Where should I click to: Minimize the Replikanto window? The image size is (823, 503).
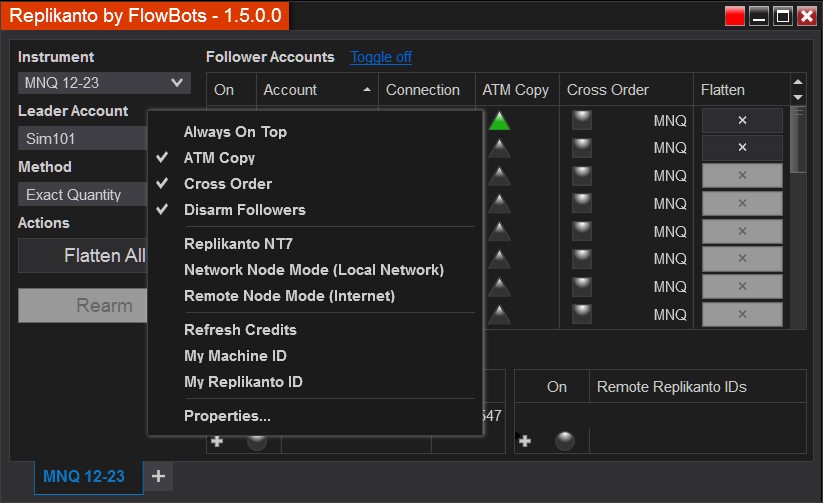tap(759, 16)
